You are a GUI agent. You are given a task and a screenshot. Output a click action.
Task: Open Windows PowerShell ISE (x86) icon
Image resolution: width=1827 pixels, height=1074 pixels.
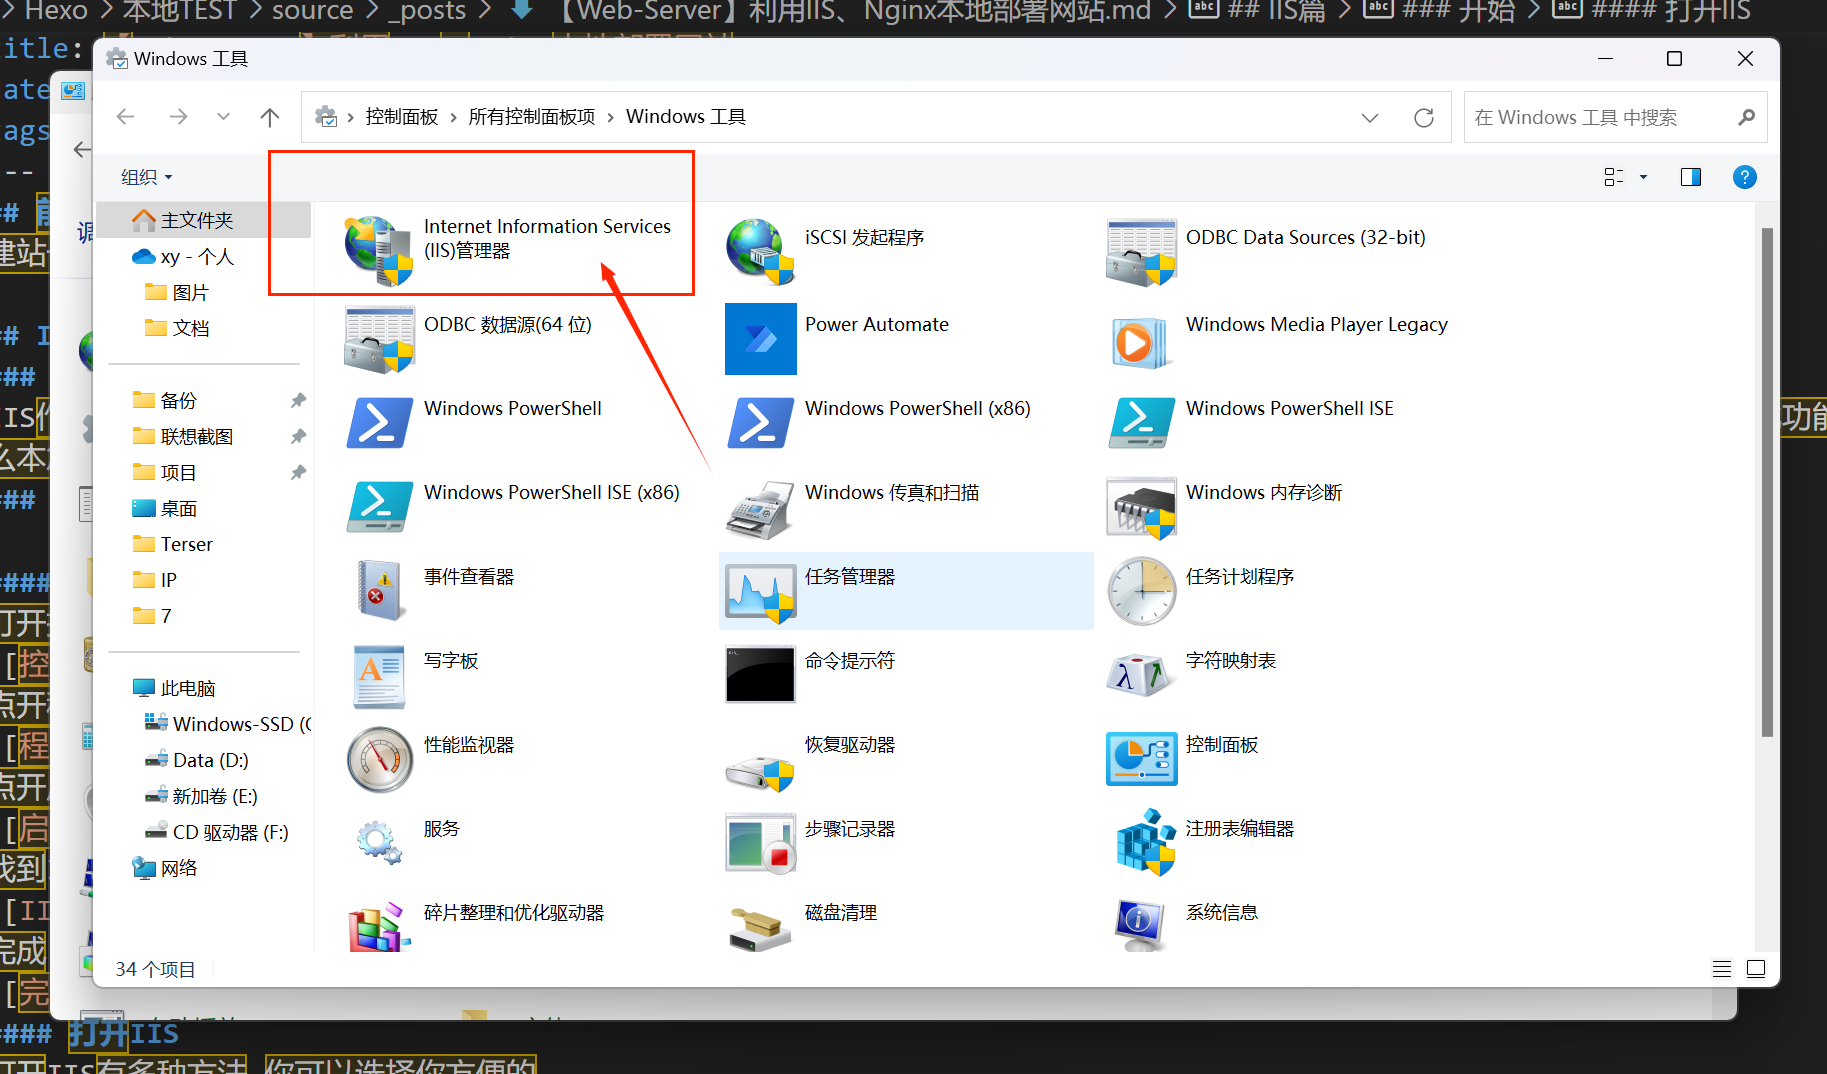(x=379, y=507)
